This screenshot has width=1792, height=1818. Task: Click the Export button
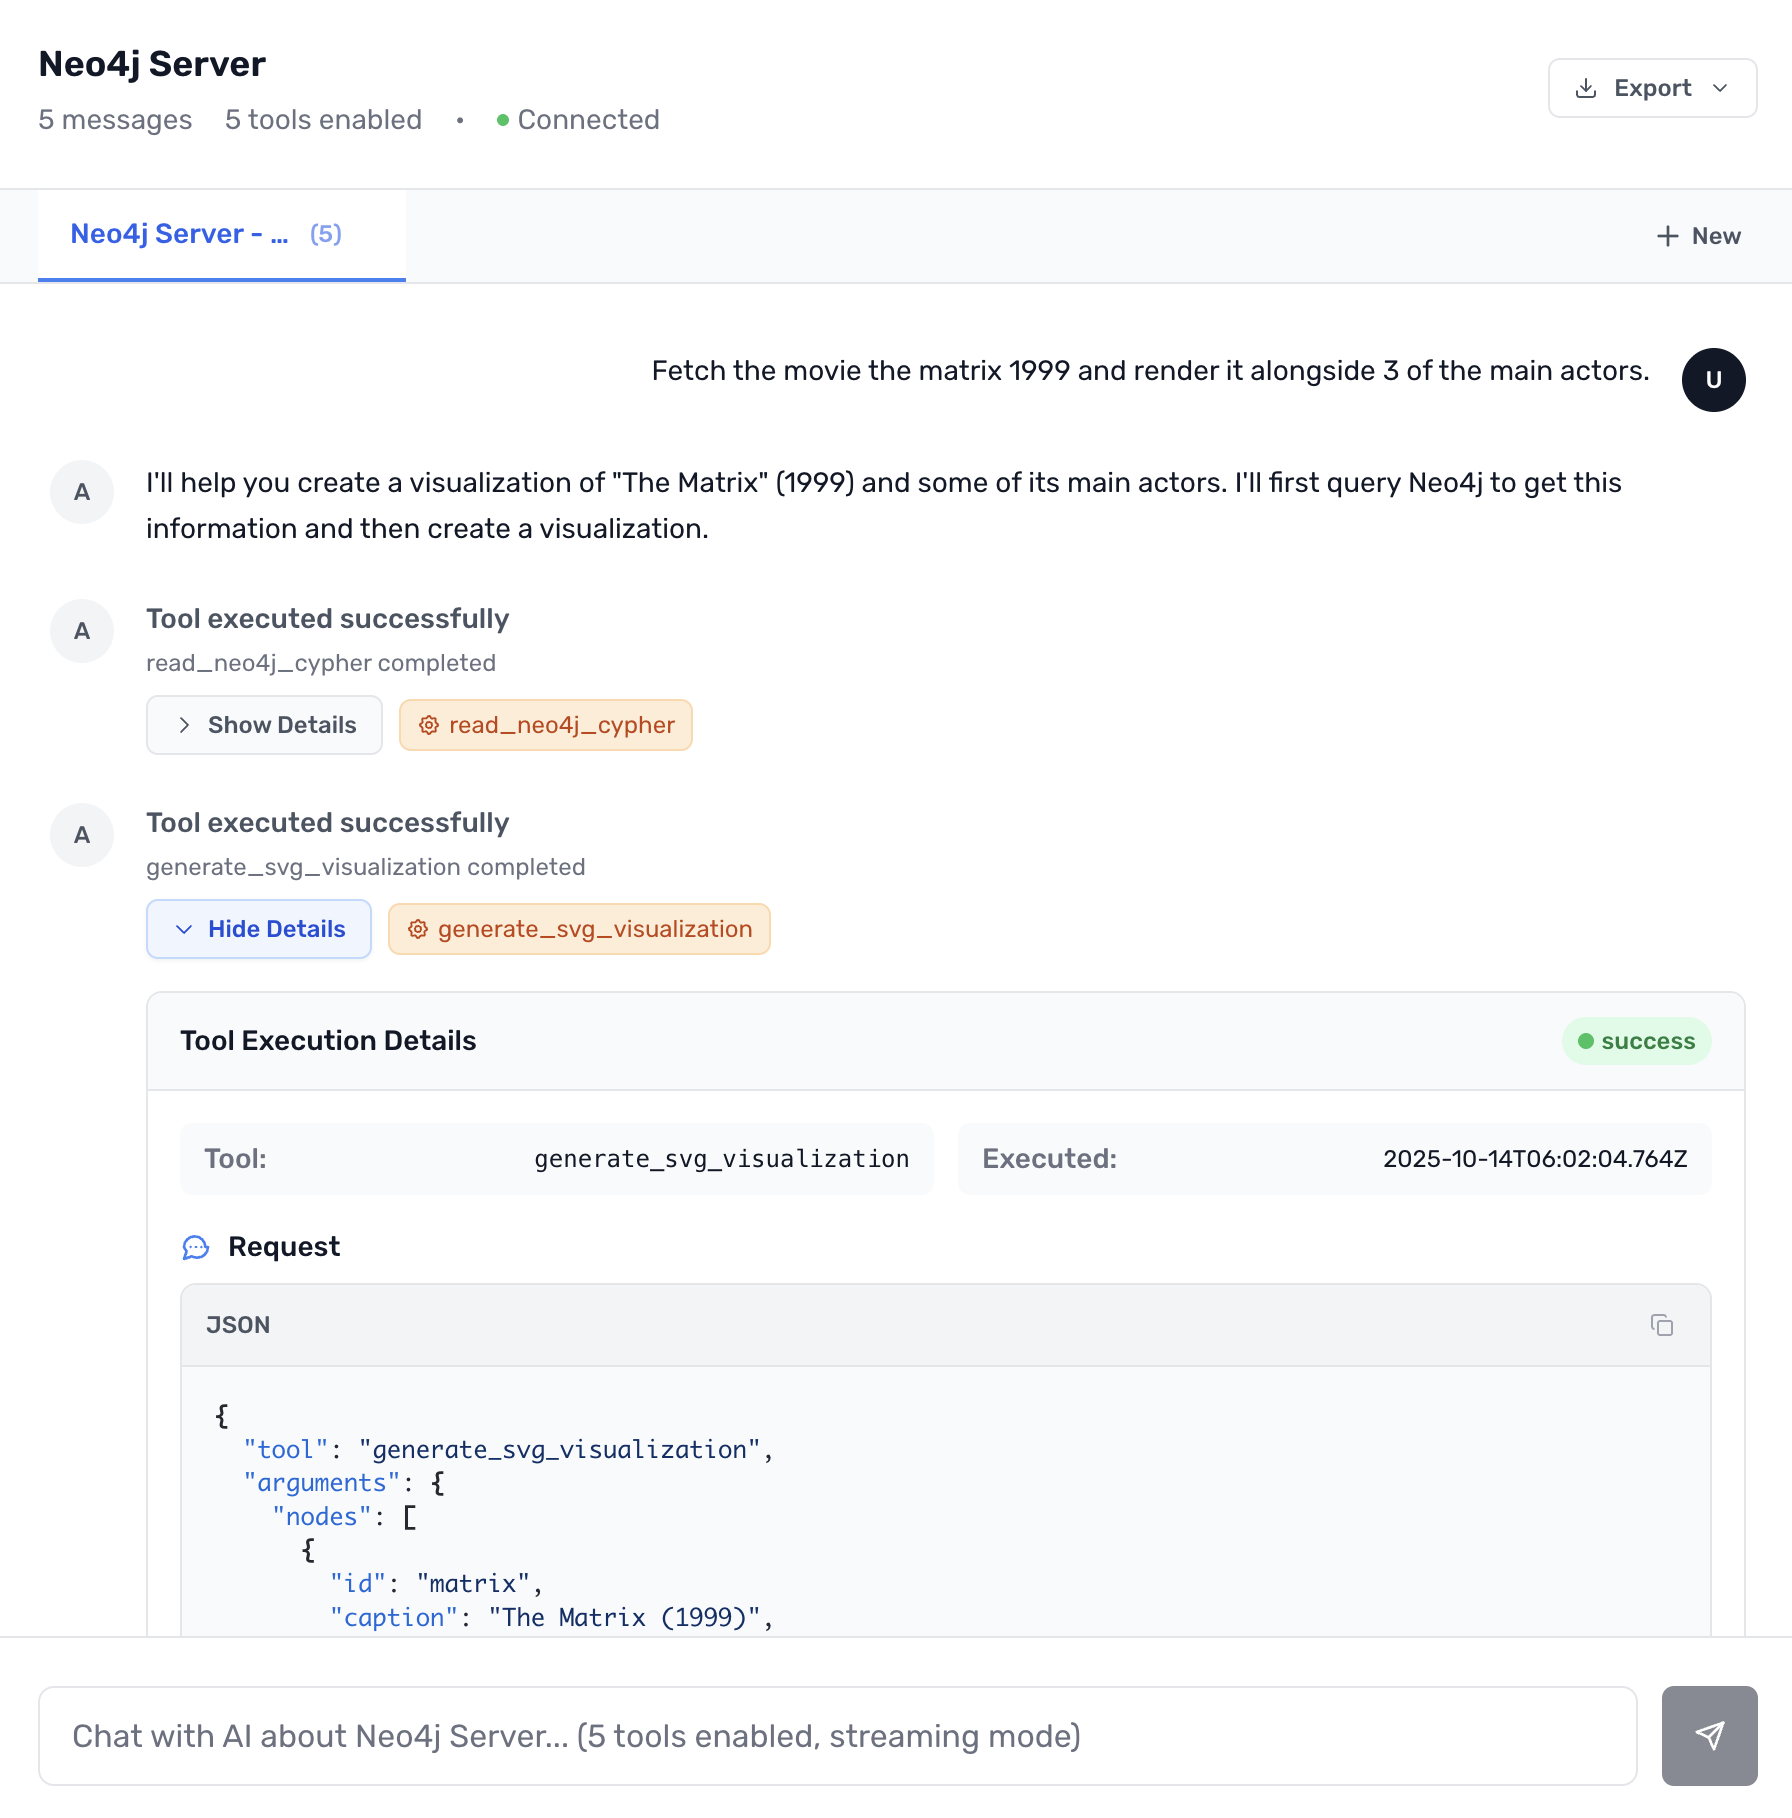coord(1651,88)
